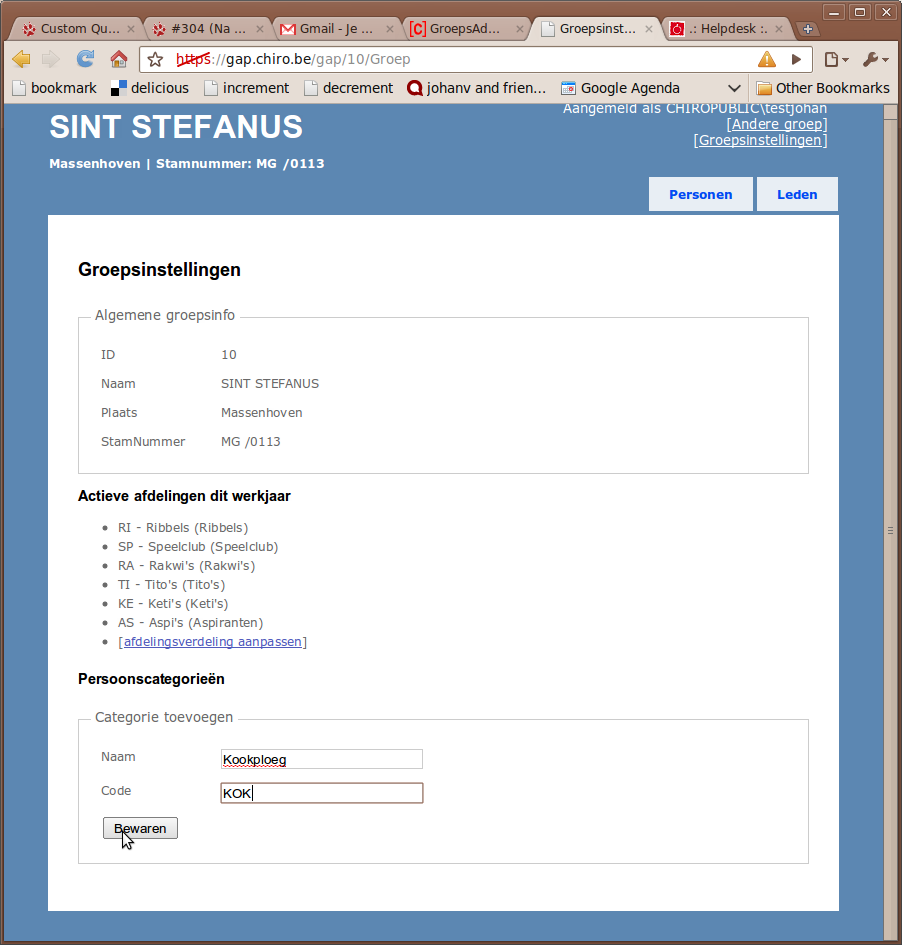Click the ID value 10
The width and height of the screenshot is (902, 945).
tap(229, 355)
